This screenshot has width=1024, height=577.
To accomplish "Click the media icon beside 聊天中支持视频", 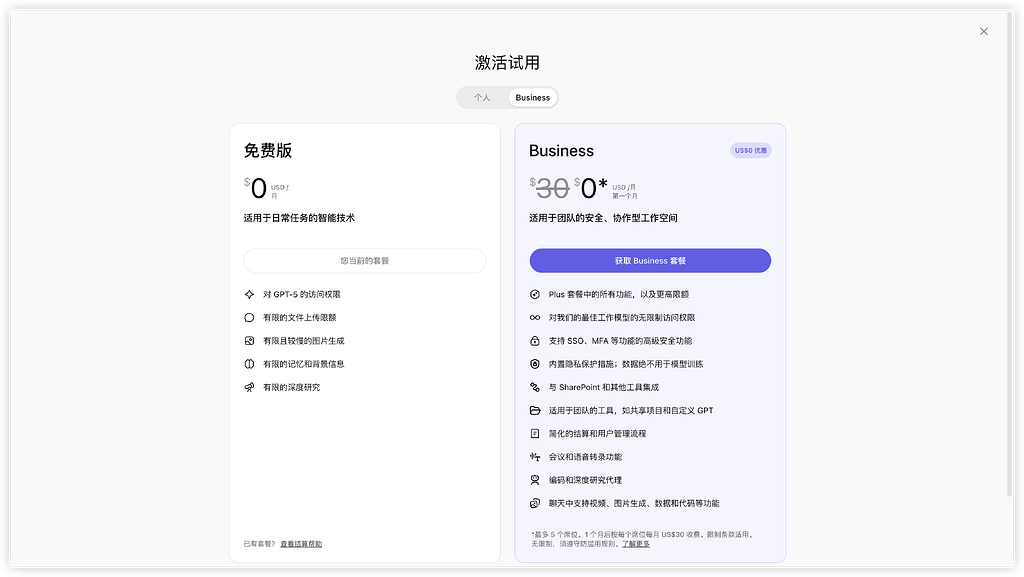I will click(x=535, y=503).
